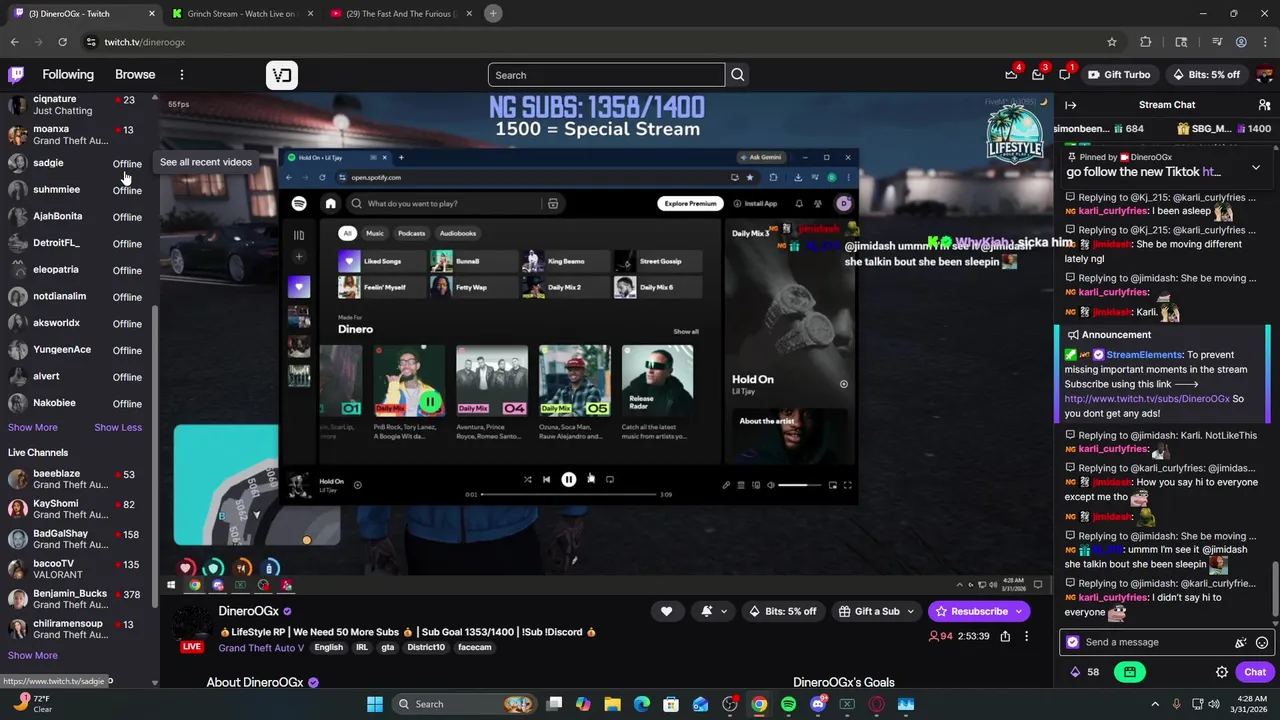
Task: Show hidden system tray icons
Action: (1154, 704)
